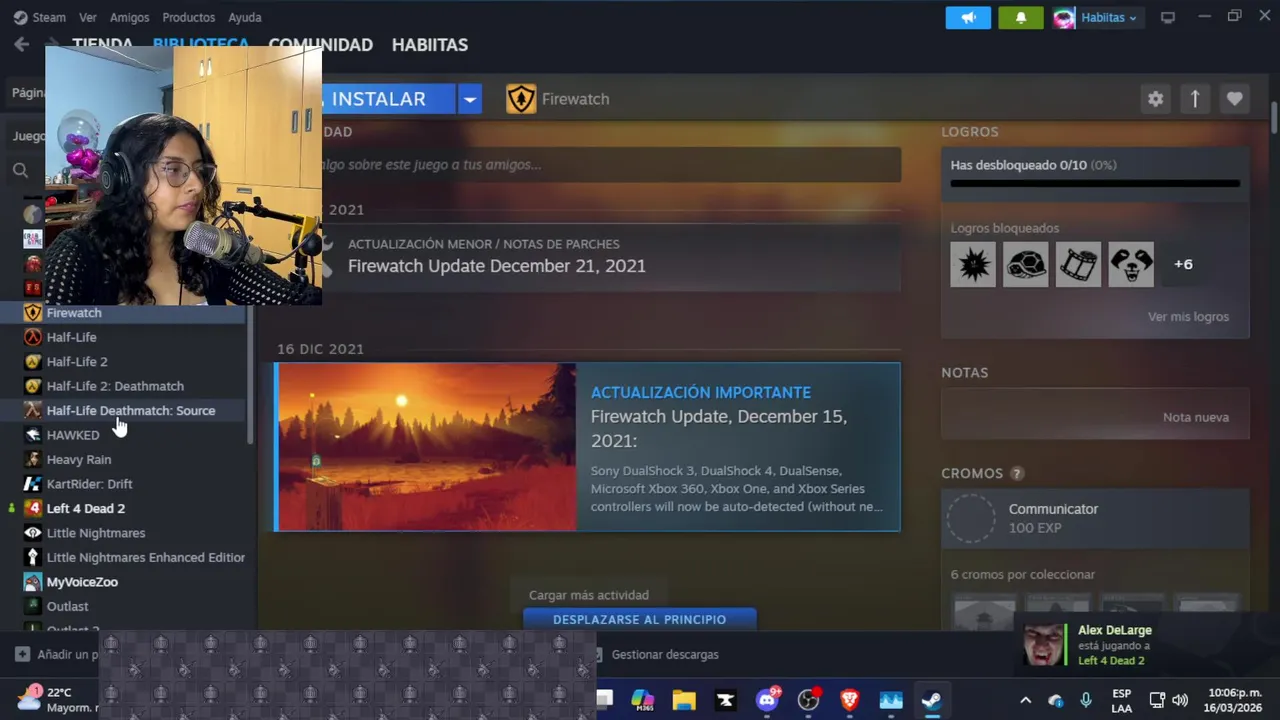Switch to COMUNIDAD tab
The height and width of the screenshot is (720, 1280).
coord(320,45)
